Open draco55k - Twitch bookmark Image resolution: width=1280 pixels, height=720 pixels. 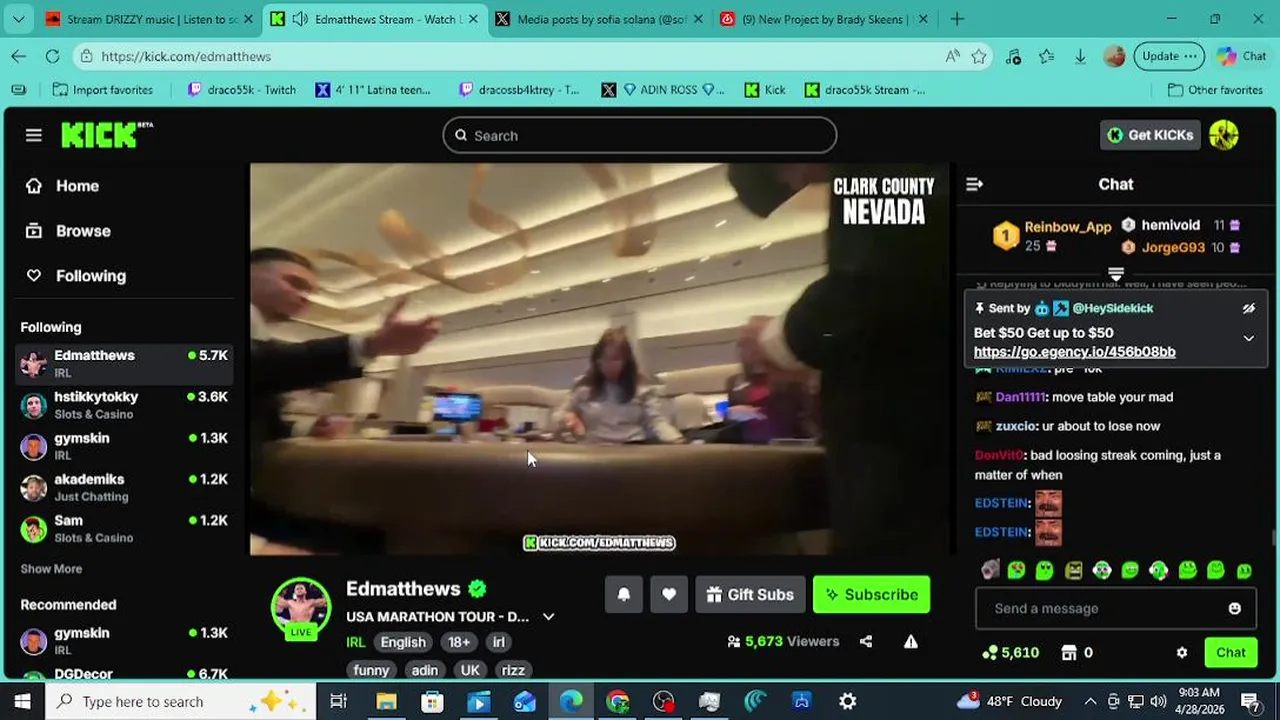[241, 90]
